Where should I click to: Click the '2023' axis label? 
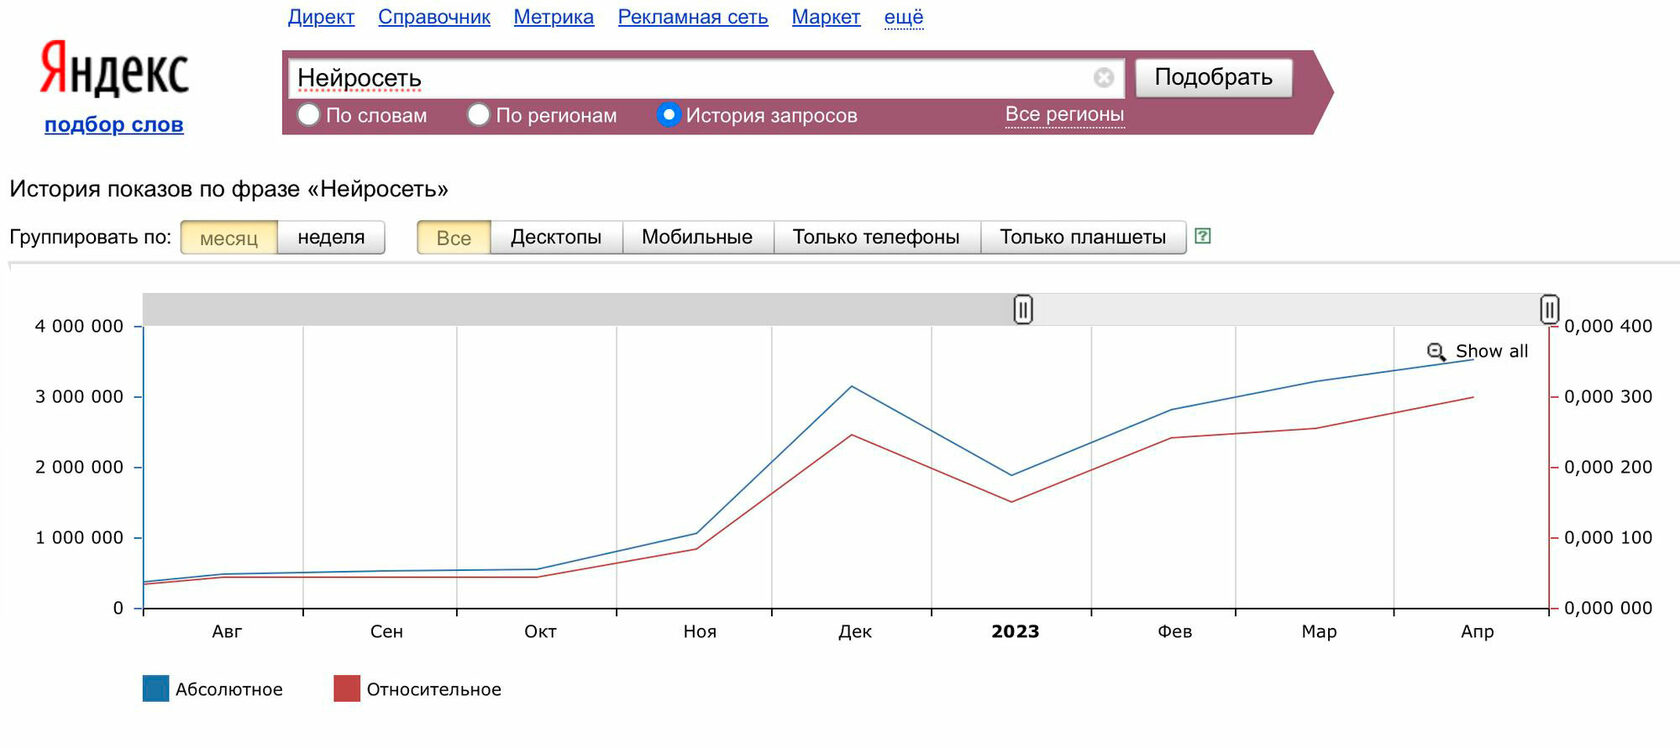(1015, 631)
